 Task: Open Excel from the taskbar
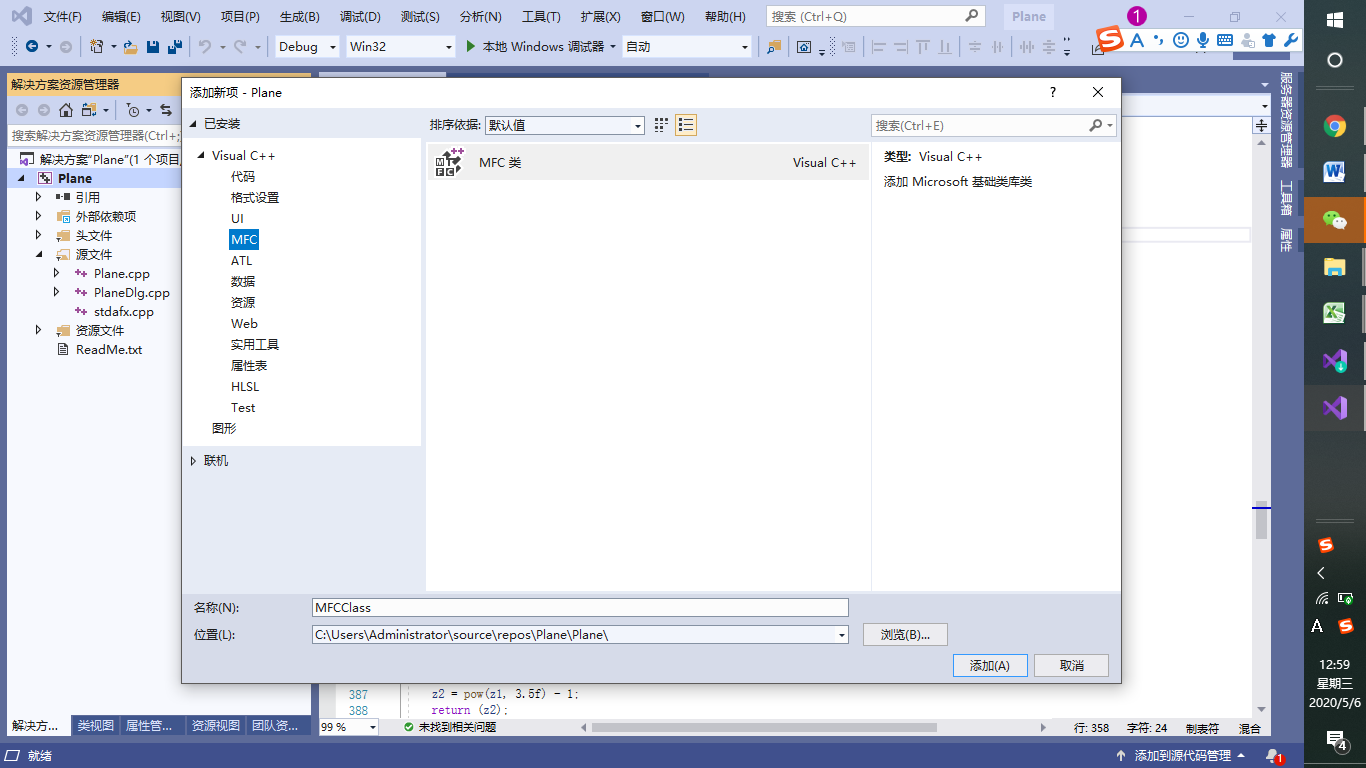(x=1335, y=314)
